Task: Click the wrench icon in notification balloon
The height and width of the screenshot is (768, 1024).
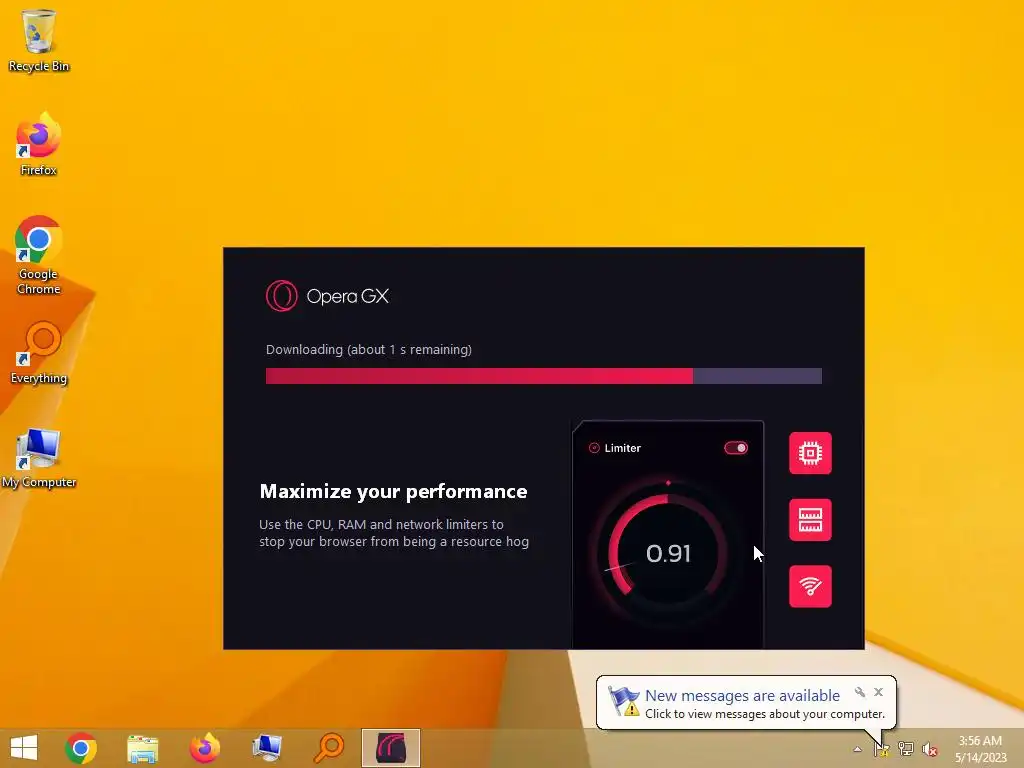Action: tap(860, 692)
